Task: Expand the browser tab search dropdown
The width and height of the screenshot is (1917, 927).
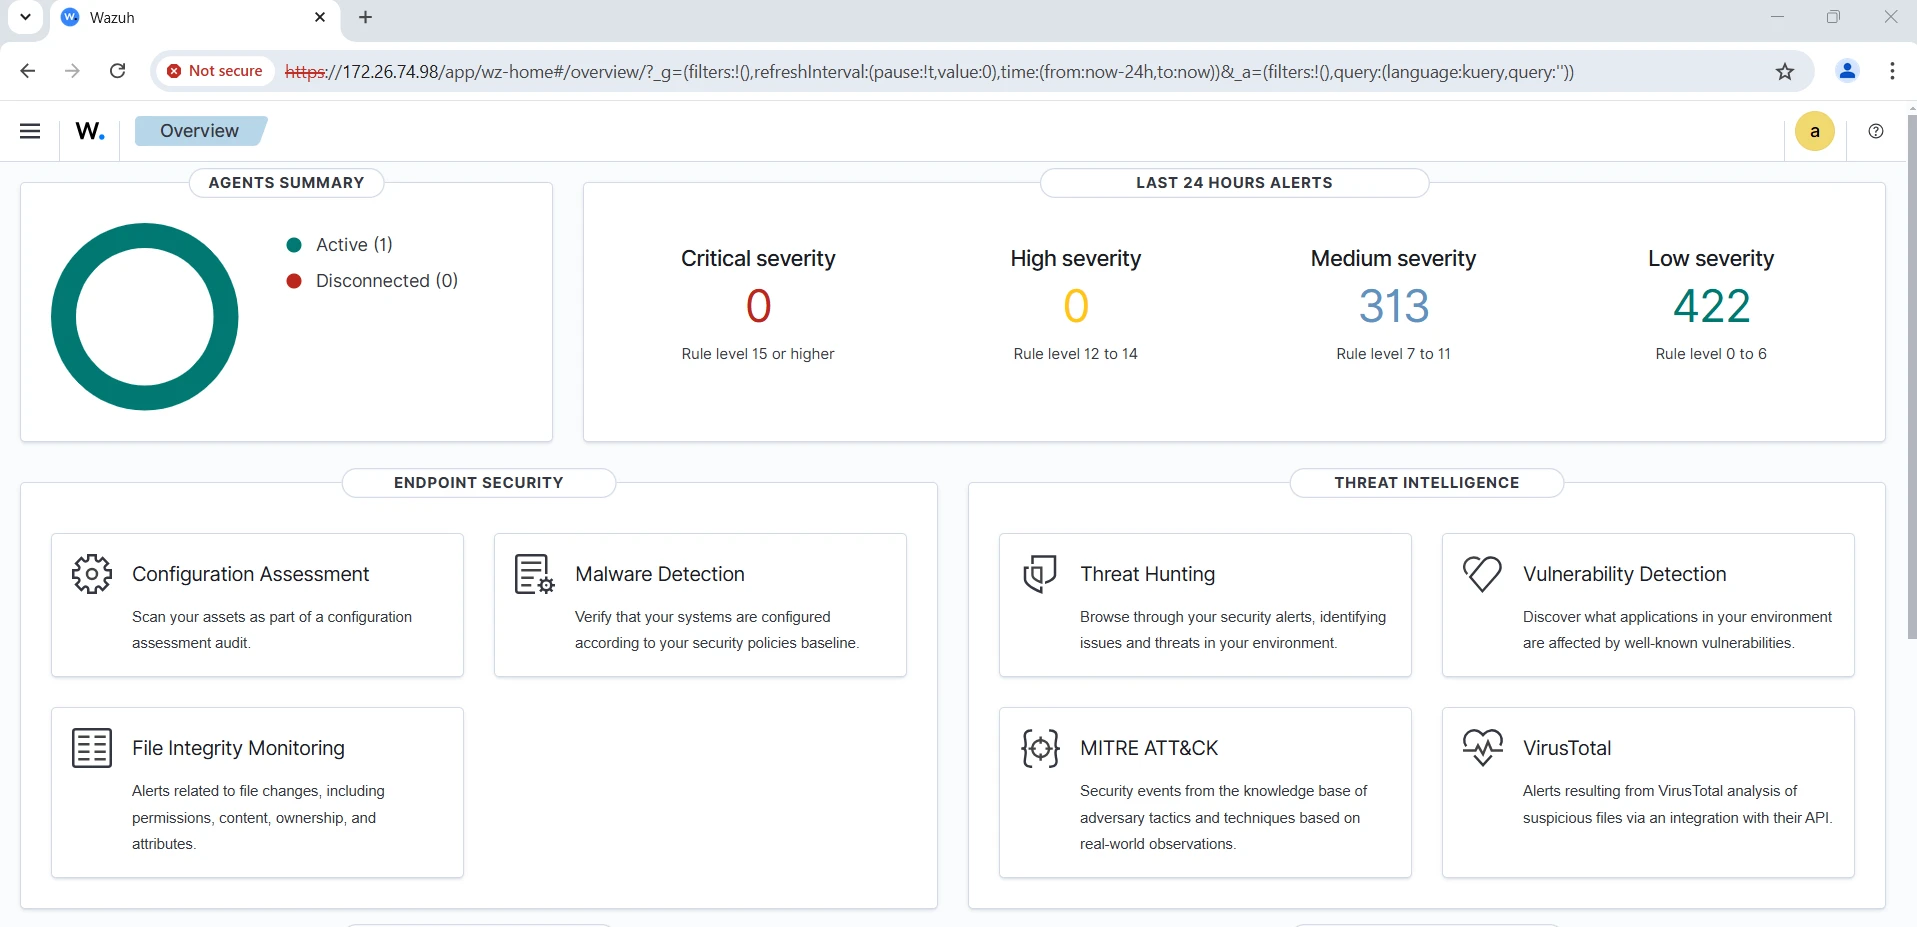Action: (x=25, y=17)
